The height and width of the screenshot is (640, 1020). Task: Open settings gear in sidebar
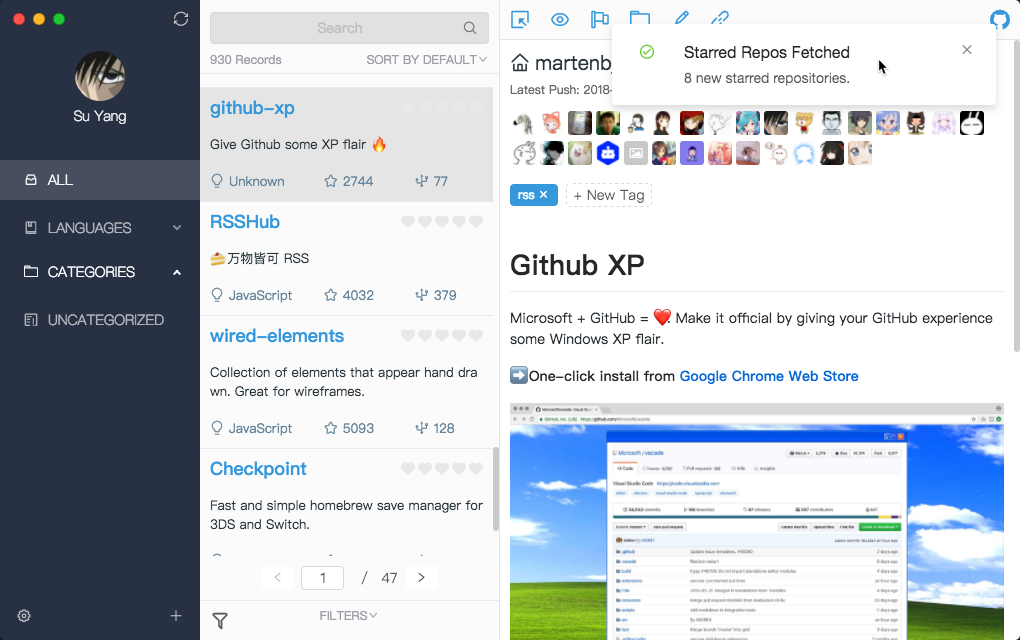[x=24, y=616]
